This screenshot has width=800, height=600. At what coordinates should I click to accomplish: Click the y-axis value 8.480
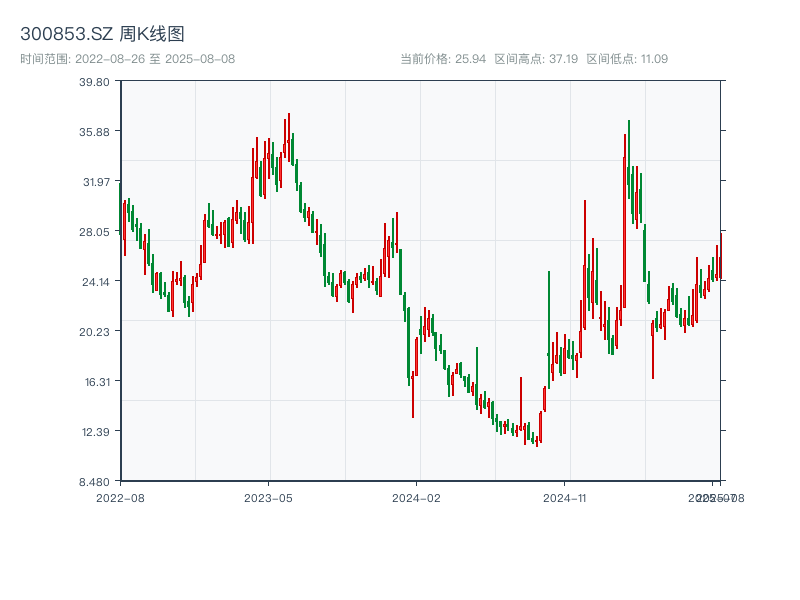[x=94, y=482]
